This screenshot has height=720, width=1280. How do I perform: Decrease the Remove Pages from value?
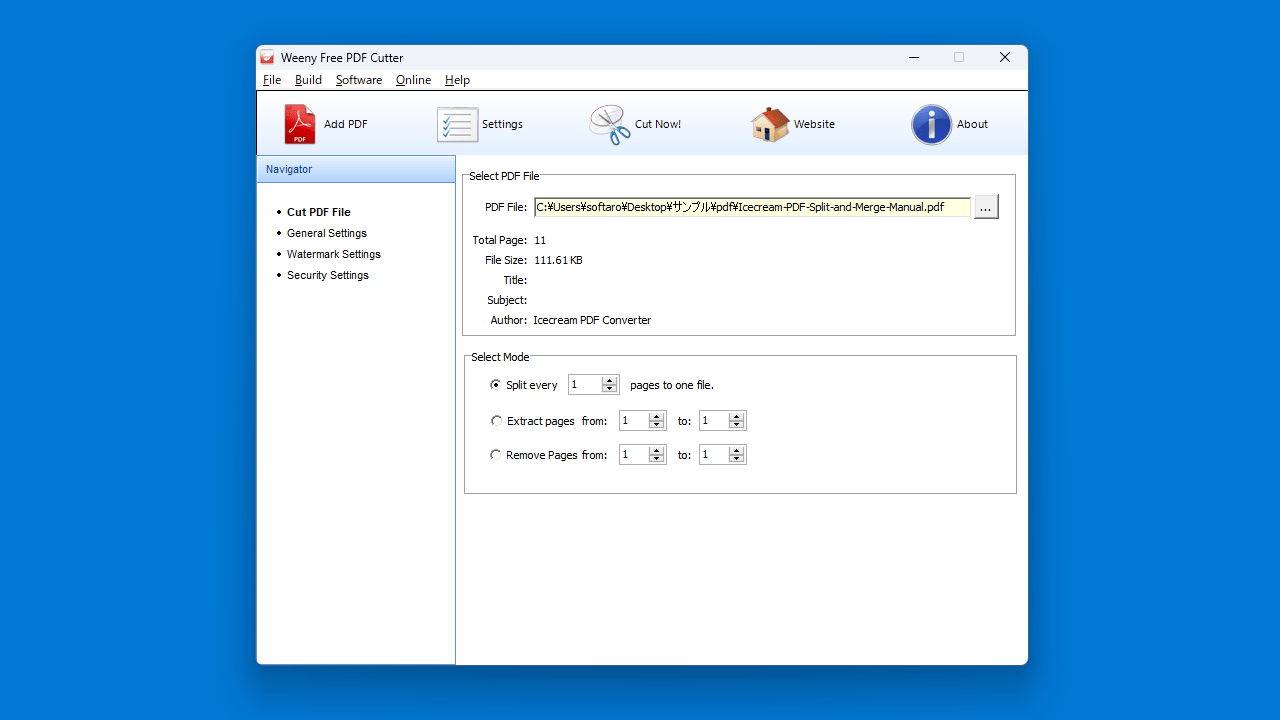pos(656,459)
